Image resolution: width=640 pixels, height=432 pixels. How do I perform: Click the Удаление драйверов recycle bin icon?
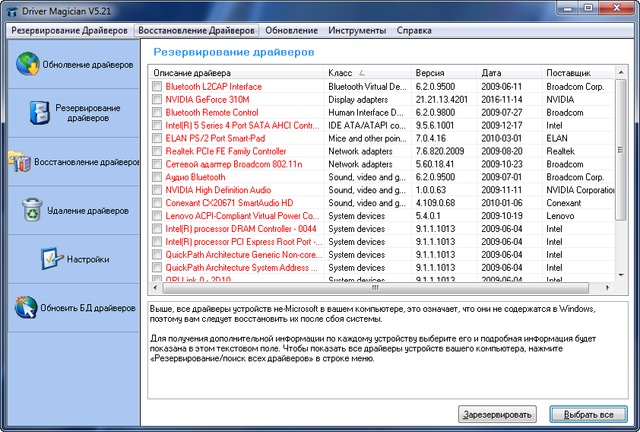click(33, 210)
